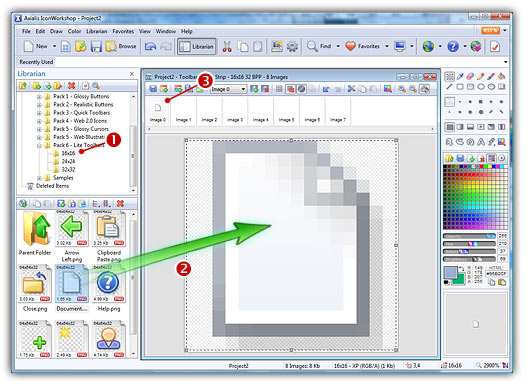
Task: Expand the Pack 1 - Glossy Buttons folder
Action: pos(39,96)
